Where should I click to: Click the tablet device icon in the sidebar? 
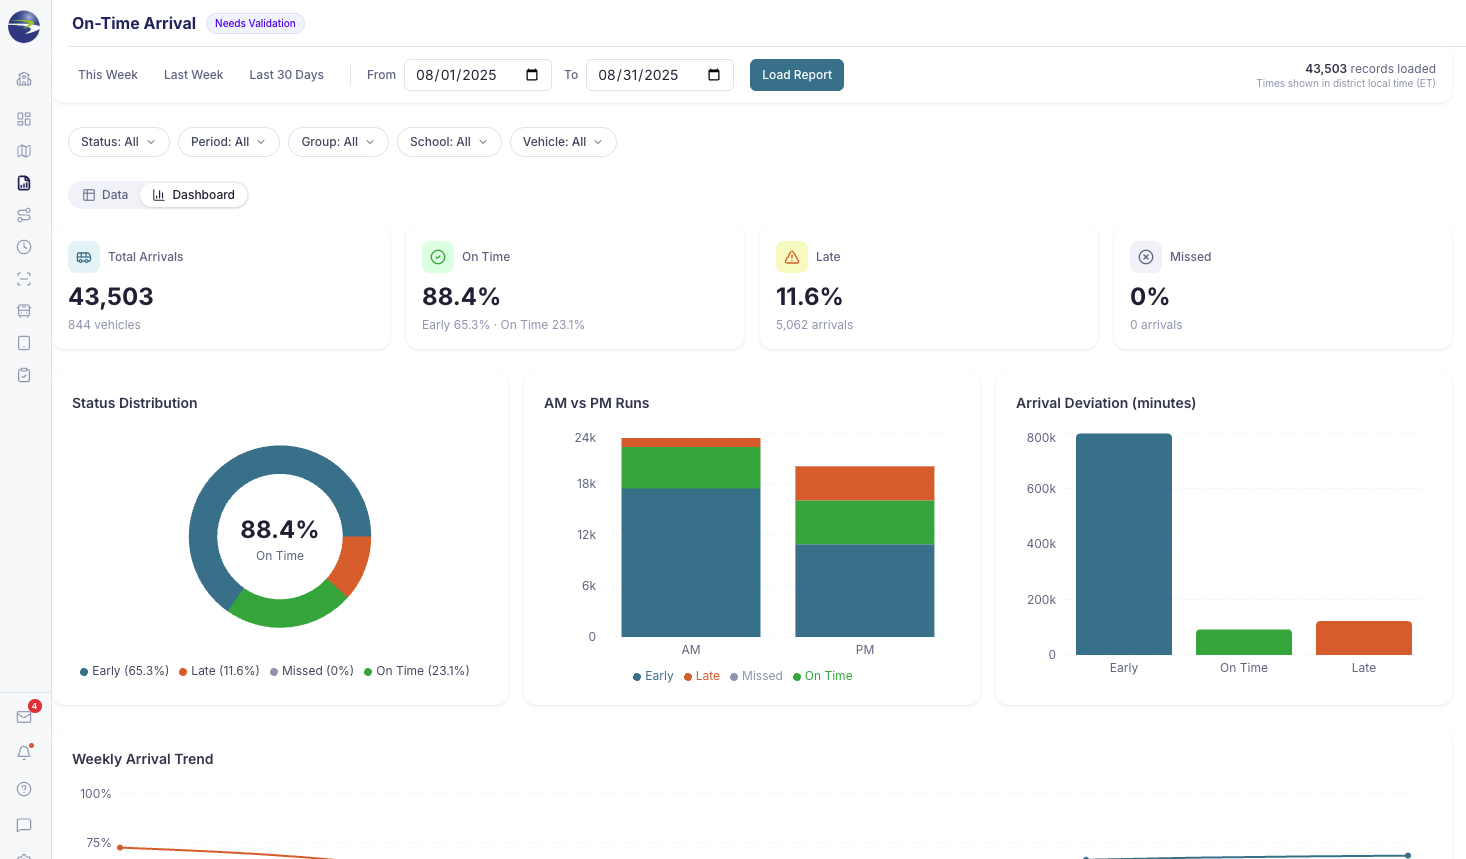tap(24, 343)
